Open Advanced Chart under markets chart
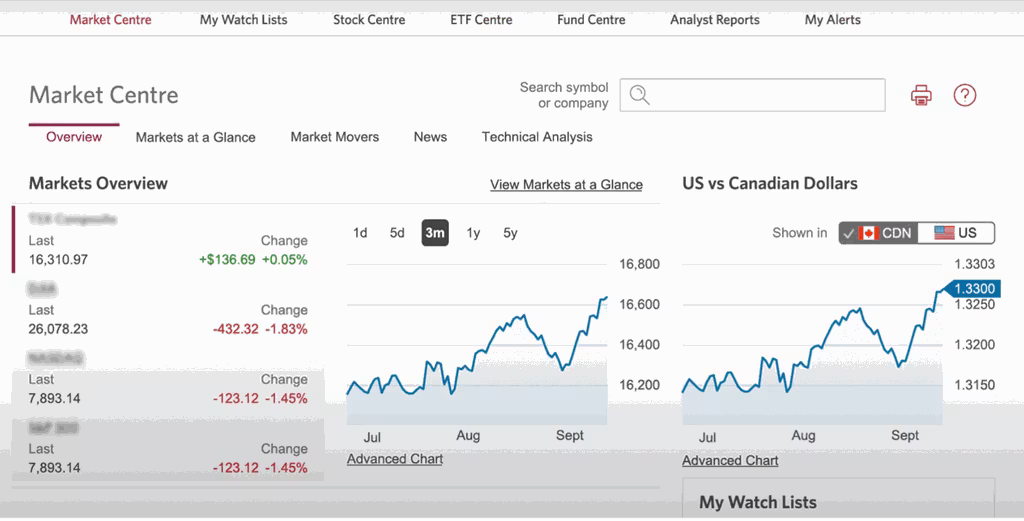This screenshot has width=1024, height=521. 395,459
